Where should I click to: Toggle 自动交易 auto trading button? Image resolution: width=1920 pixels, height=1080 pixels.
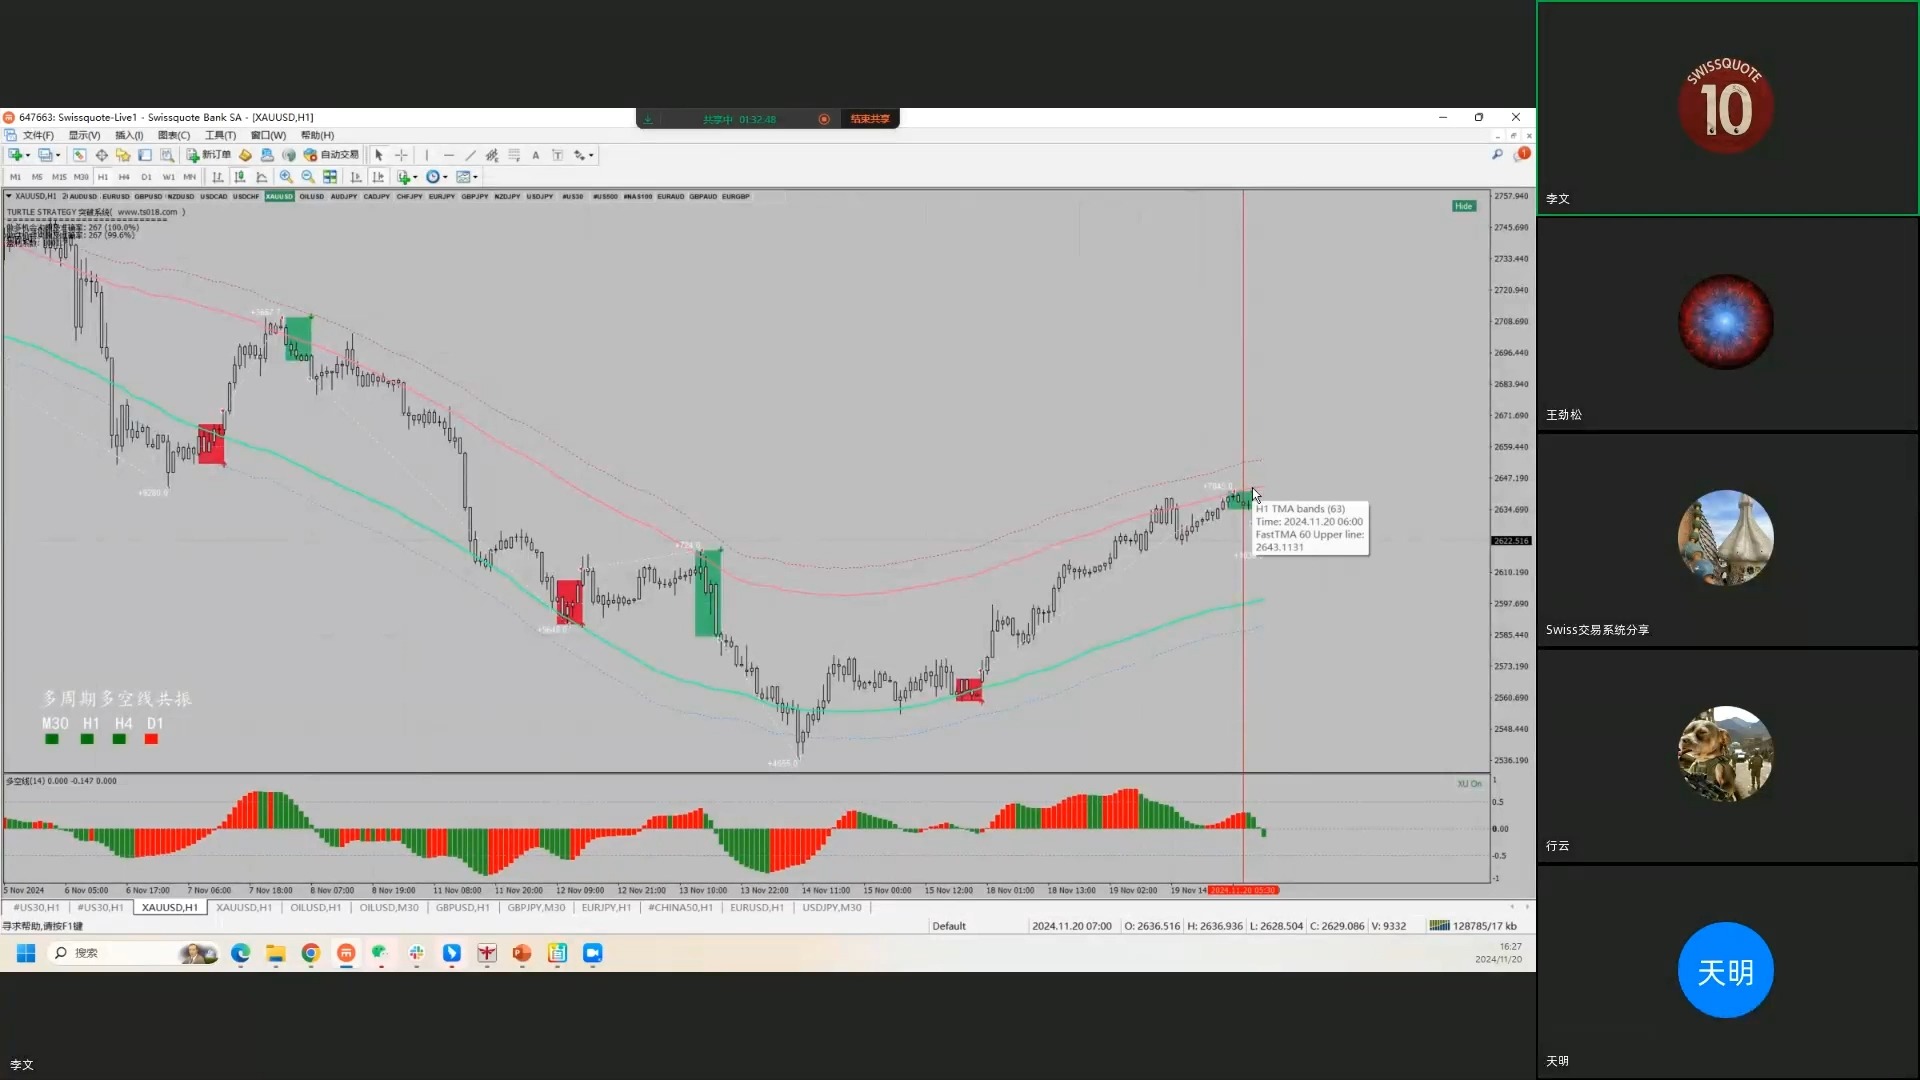[332, 155]
